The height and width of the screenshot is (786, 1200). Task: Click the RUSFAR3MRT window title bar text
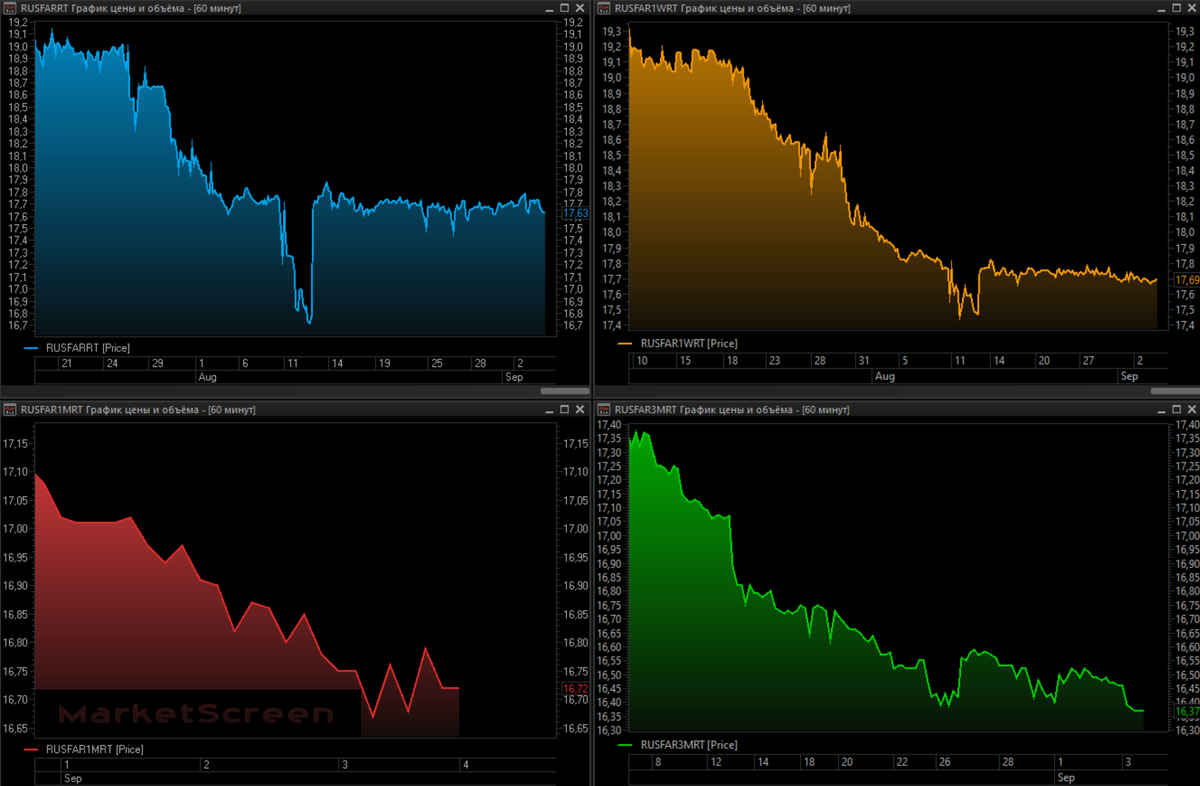[733, 410]
